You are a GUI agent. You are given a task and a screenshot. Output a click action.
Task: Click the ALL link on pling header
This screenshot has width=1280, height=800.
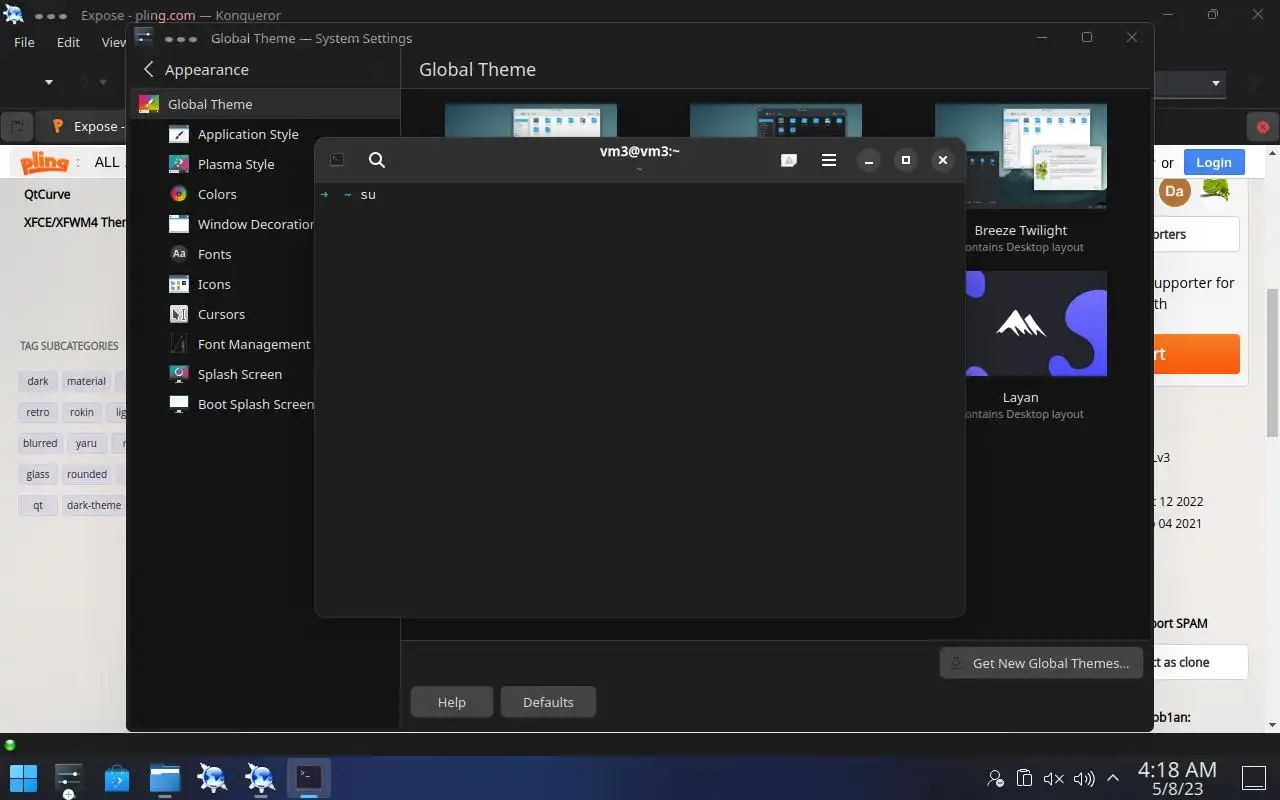pyautogui.click(x=107, y=162)
